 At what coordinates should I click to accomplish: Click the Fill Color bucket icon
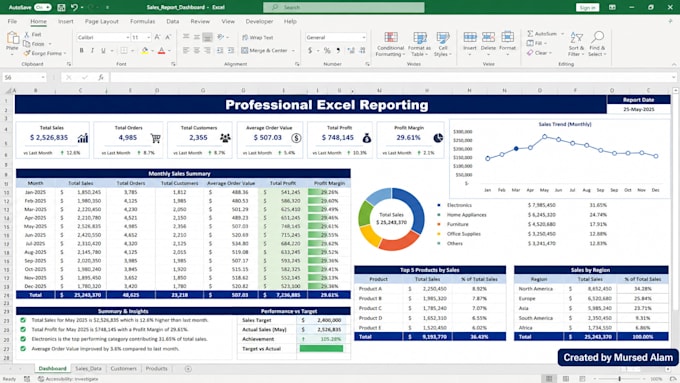(x=144, y=51)
